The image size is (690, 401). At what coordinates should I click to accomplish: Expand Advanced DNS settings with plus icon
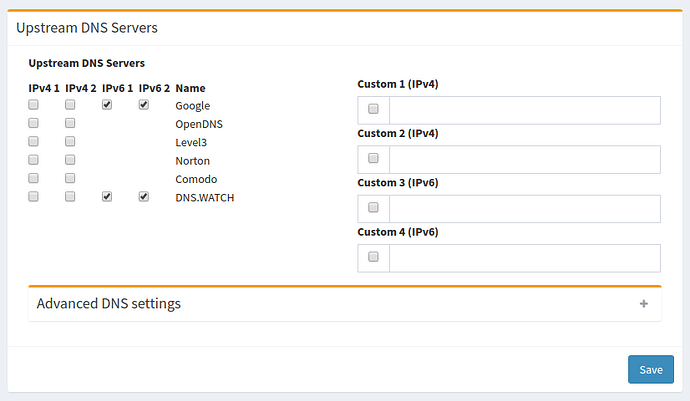644,304
